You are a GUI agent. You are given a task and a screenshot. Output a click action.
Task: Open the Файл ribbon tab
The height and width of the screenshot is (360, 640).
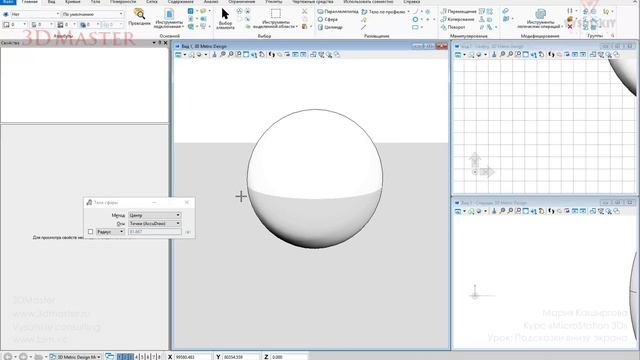click(x=8, y=2)
